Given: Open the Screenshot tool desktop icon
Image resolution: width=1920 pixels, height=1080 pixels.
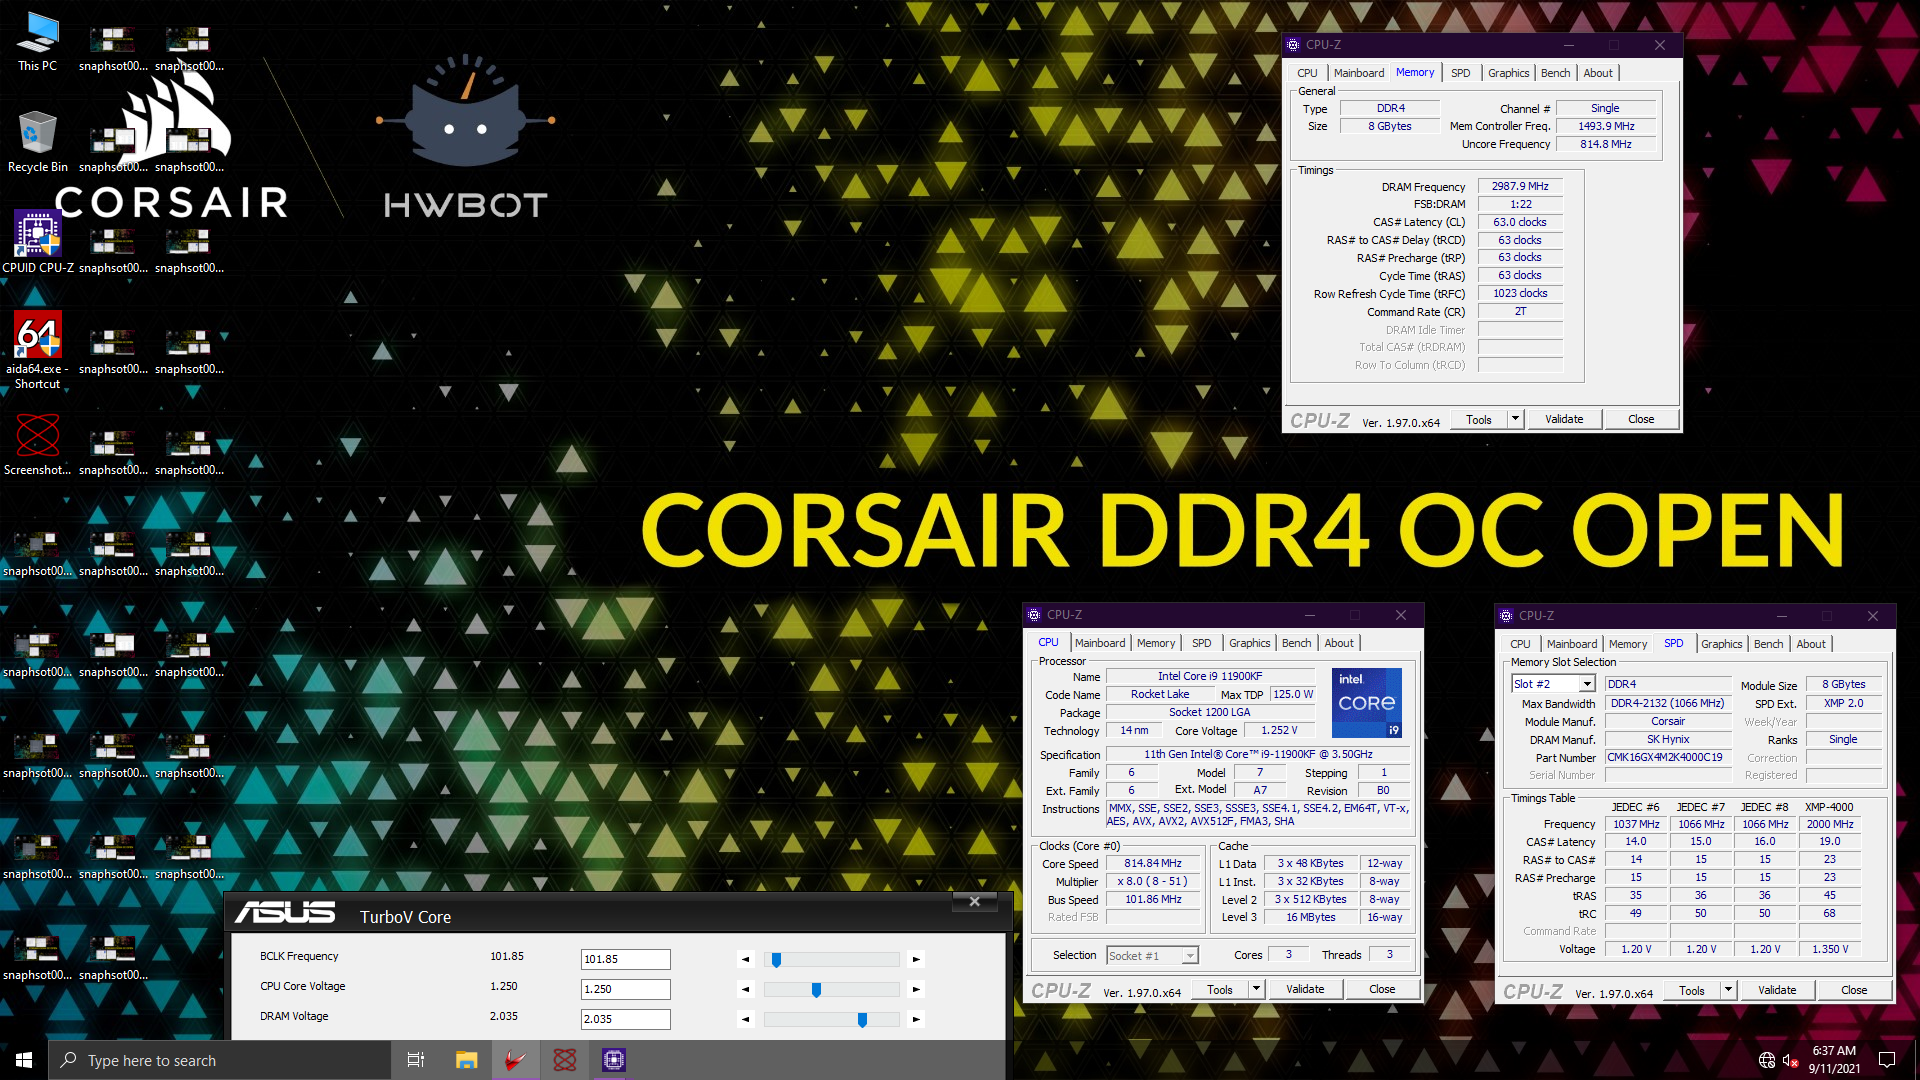Looking at the screenshot, I should coord(37,445).
